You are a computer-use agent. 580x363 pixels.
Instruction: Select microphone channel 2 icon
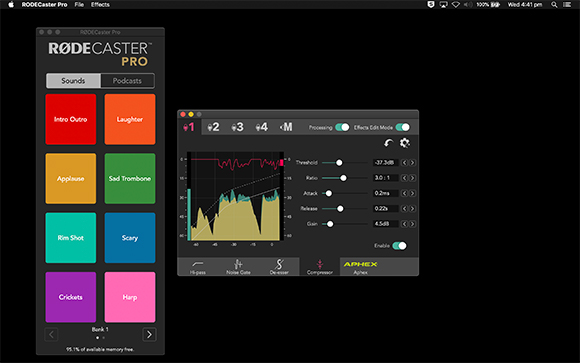point(213,127)
